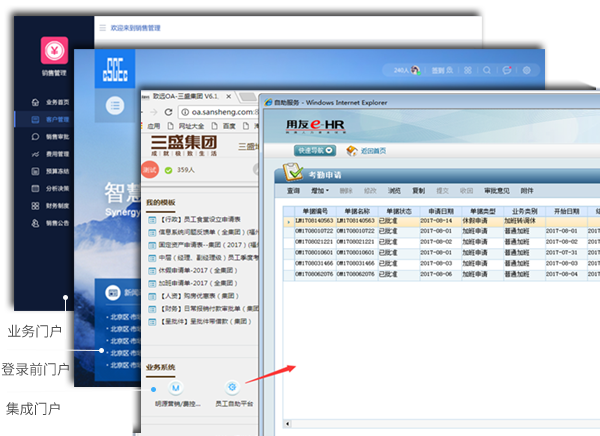Select 客户管理 in the sidebar
The width and height of the screenshot is (600, 436).
point(57,119)
